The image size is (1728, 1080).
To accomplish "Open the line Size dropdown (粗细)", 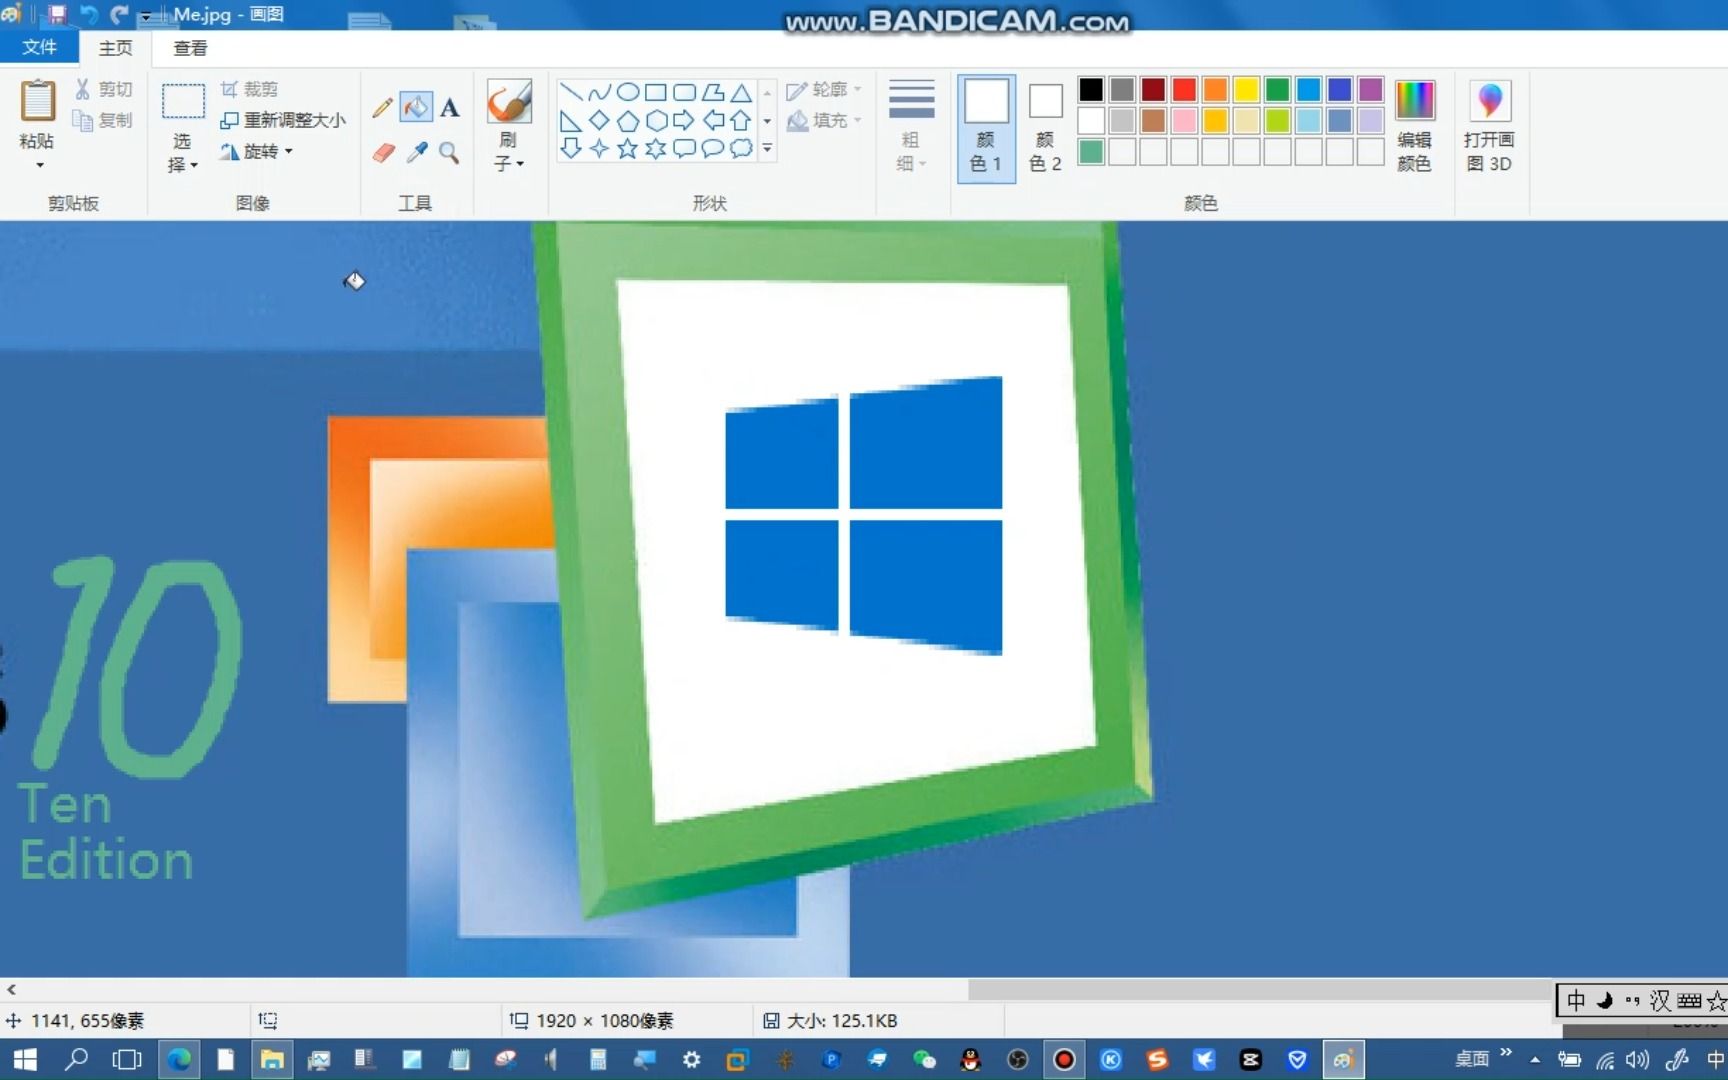I will 911,126.
